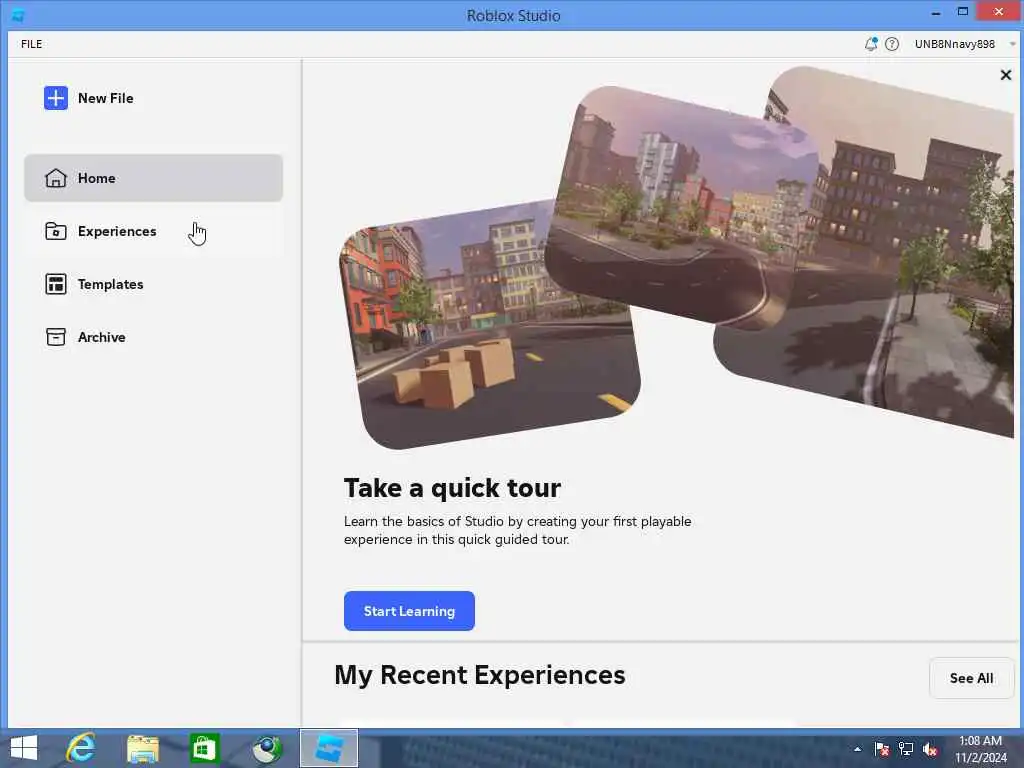
Task: Click the Roblox Studio title bar icon
Action: pos(18,15)
